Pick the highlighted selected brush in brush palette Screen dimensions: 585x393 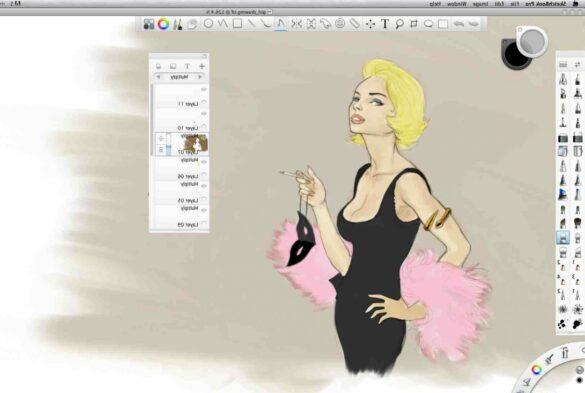(x=563, y=238)
